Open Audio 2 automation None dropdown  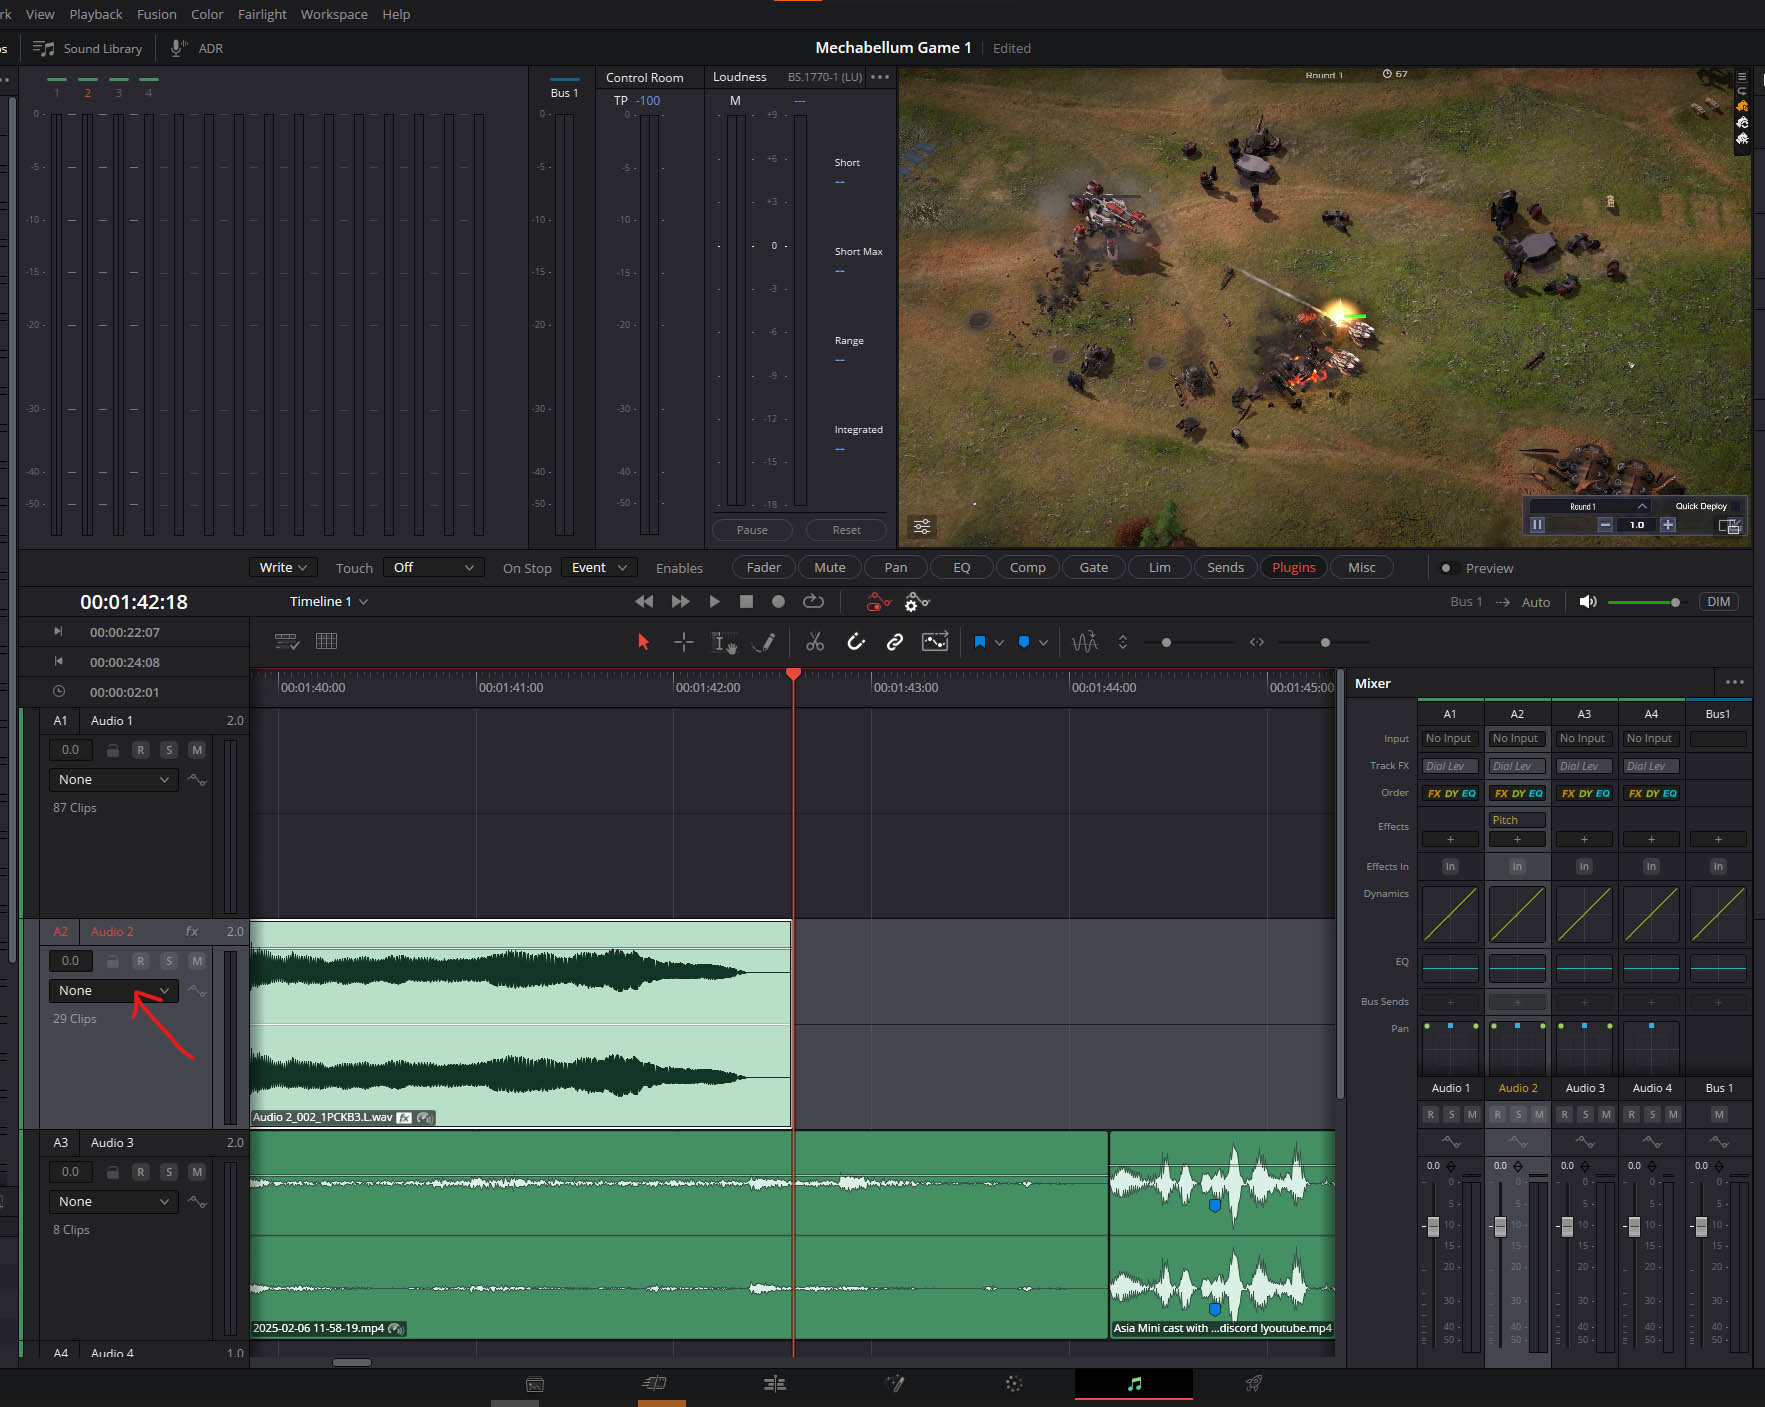(x=113, y=990)
